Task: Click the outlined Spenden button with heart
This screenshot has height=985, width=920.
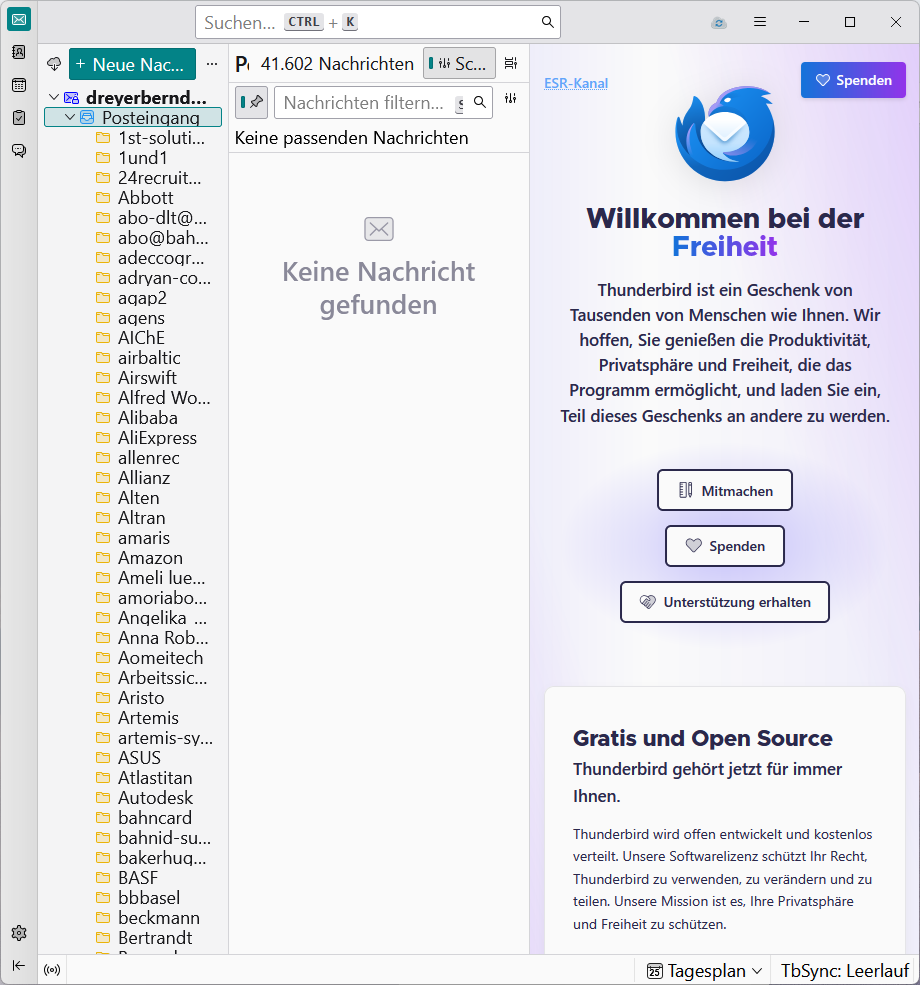Action: pyautogui.click(x=725, y=546)
